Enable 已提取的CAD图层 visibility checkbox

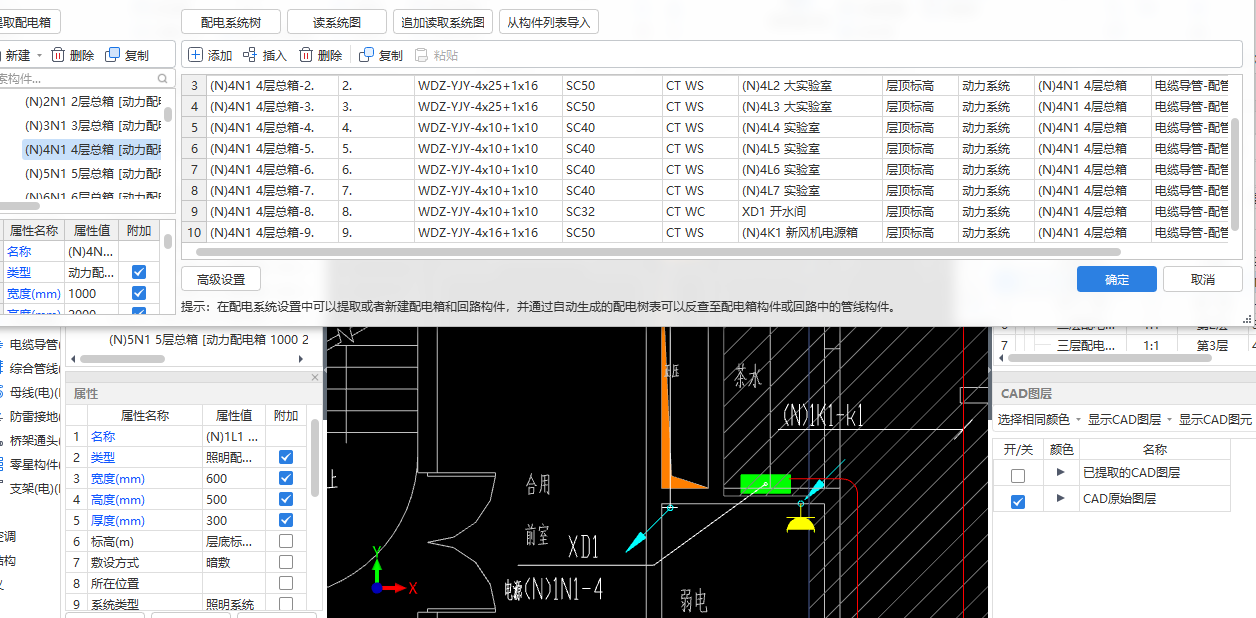click(1018, 476)
